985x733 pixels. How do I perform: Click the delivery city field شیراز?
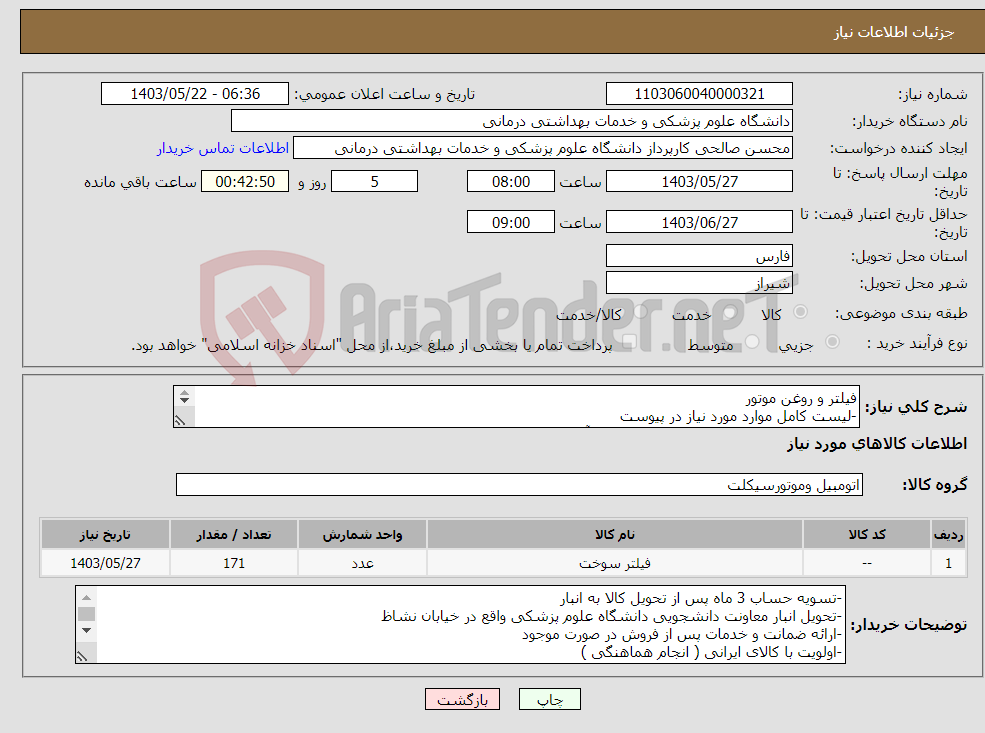(699, 283)
